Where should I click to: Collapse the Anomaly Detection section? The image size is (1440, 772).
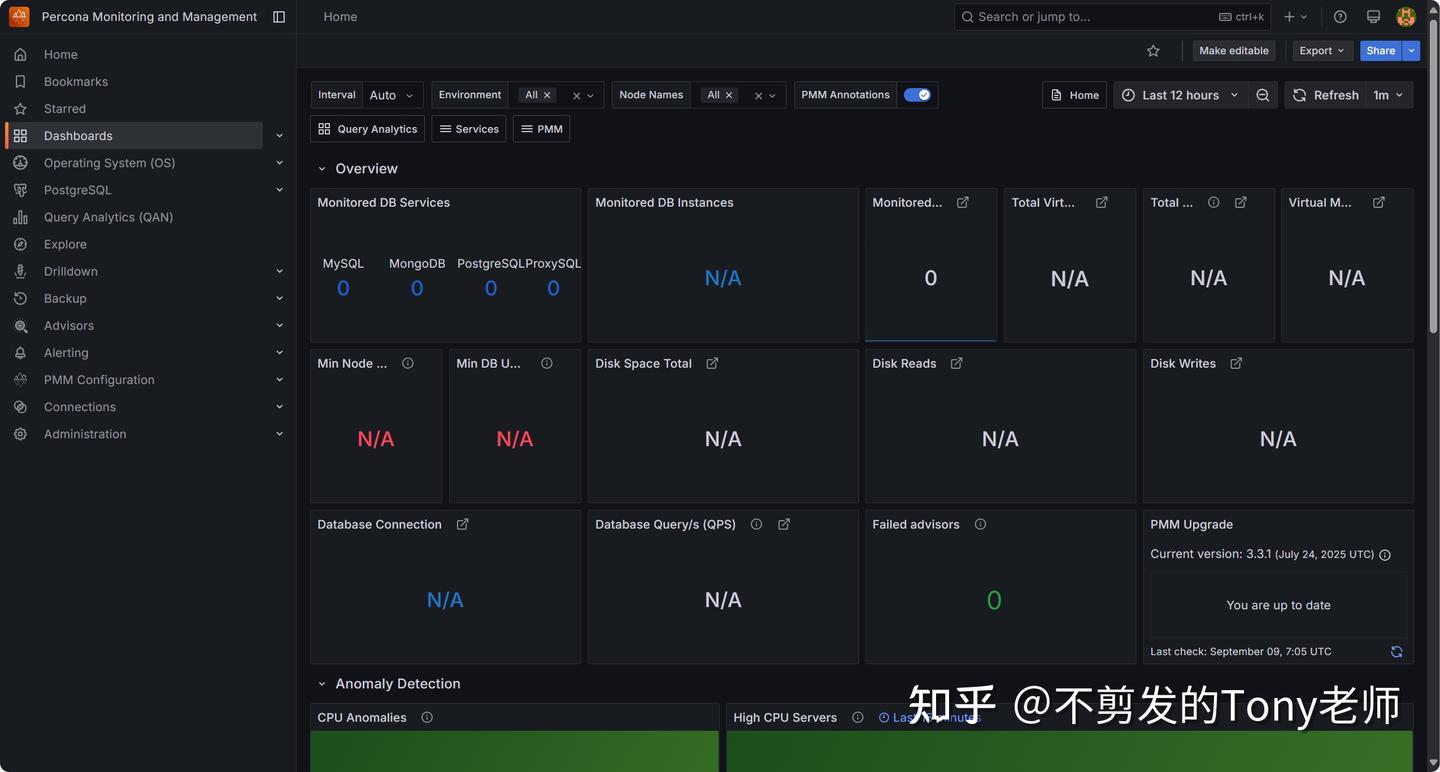coord(322,684)
